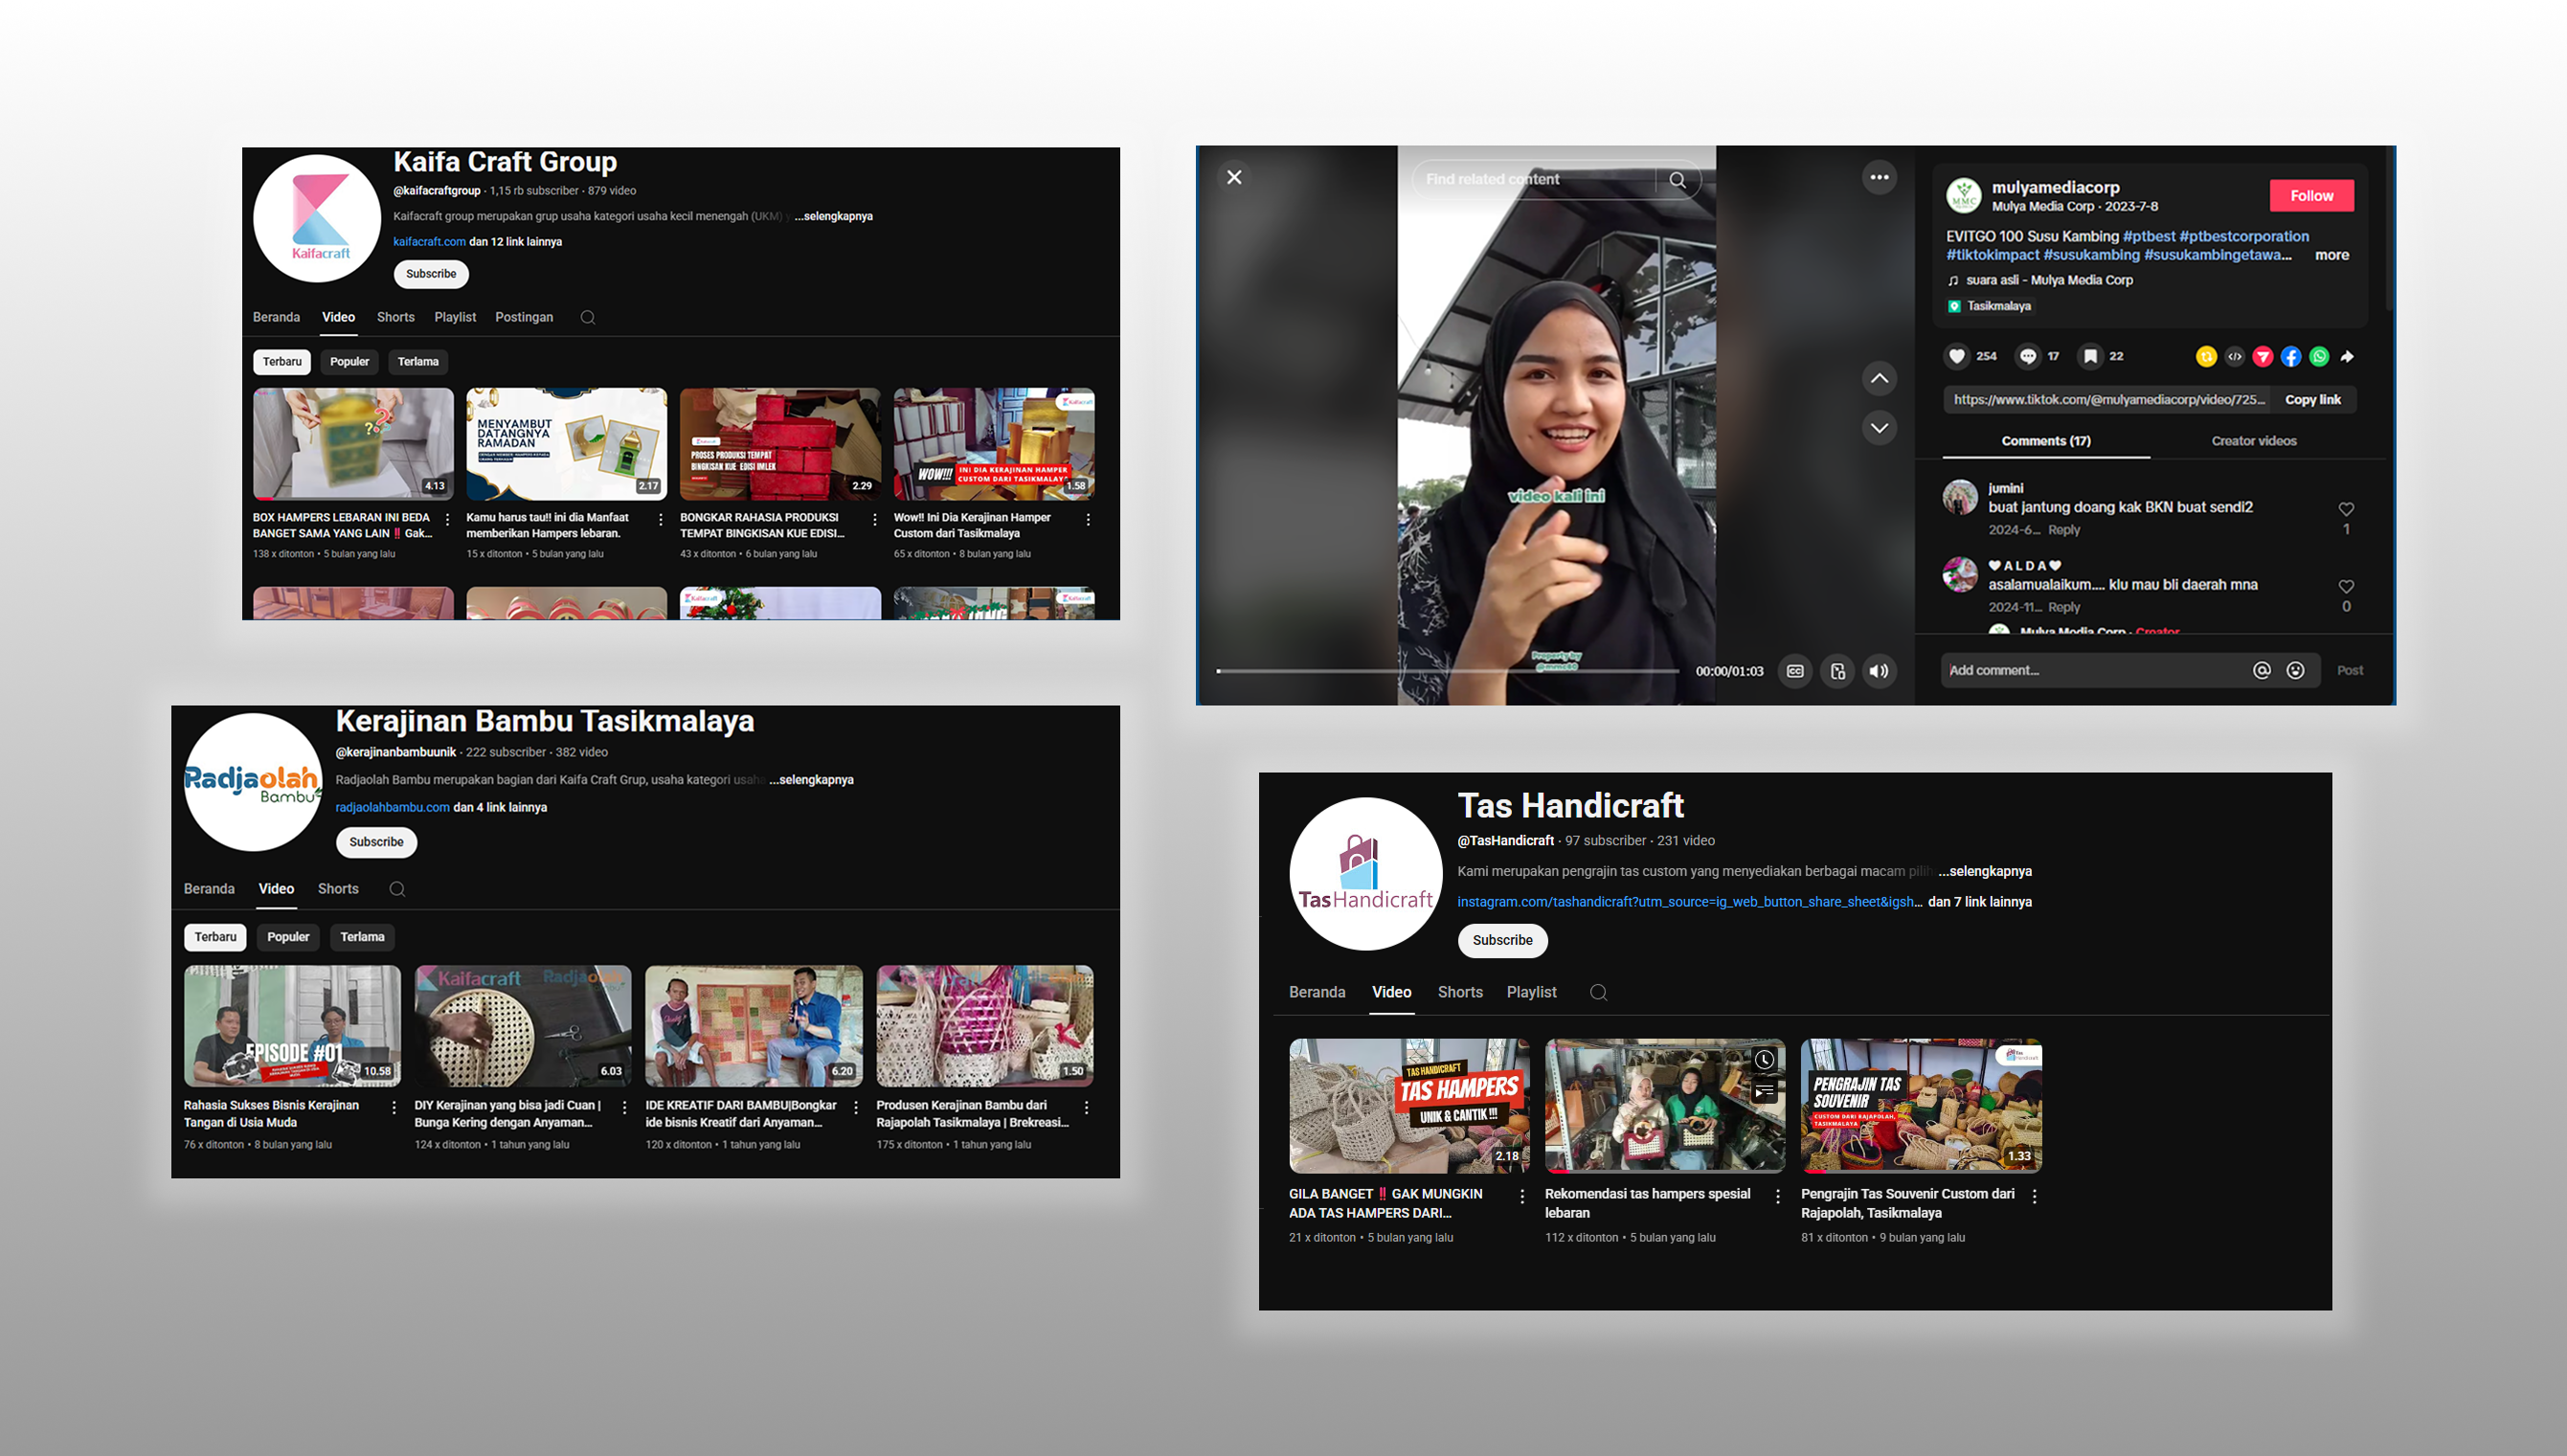
Task: Expand Radjaolah Bambu description with selengkapnya
Action: click(x=810, y=780)
